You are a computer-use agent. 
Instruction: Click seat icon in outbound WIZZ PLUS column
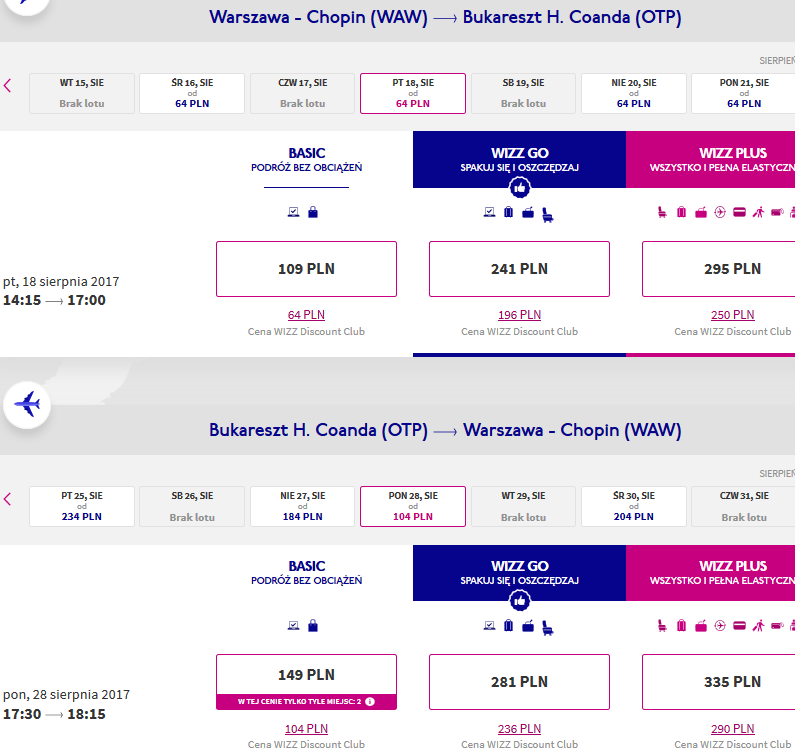point(662,212)
